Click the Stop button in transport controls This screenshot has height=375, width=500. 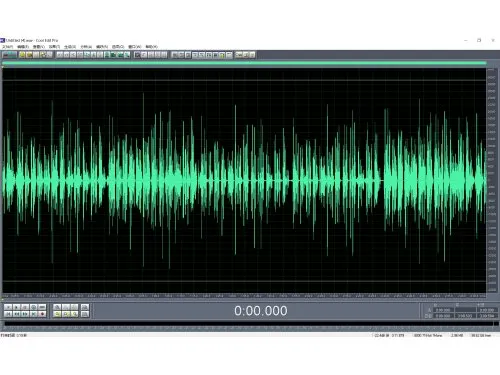(x=8, y=307)
